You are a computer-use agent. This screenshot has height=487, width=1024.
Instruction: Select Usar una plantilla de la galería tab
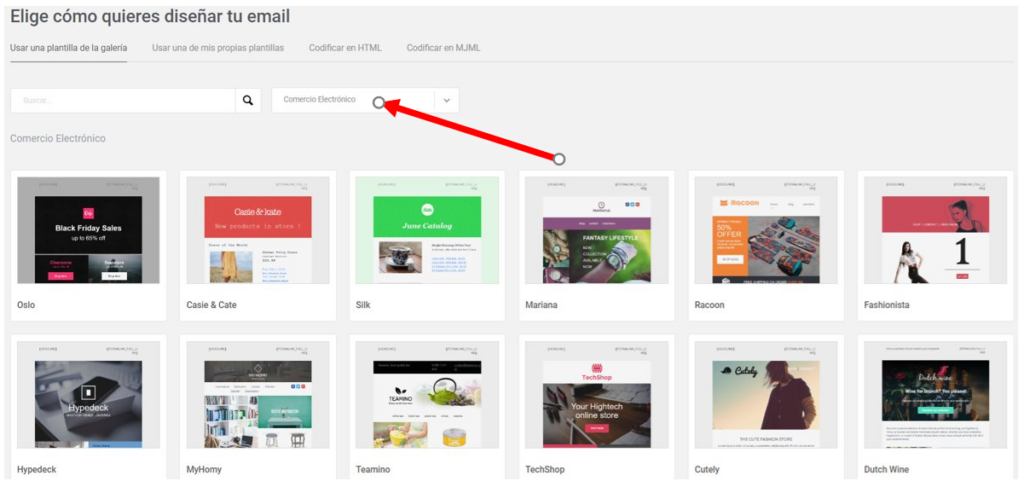click(69, 48)
